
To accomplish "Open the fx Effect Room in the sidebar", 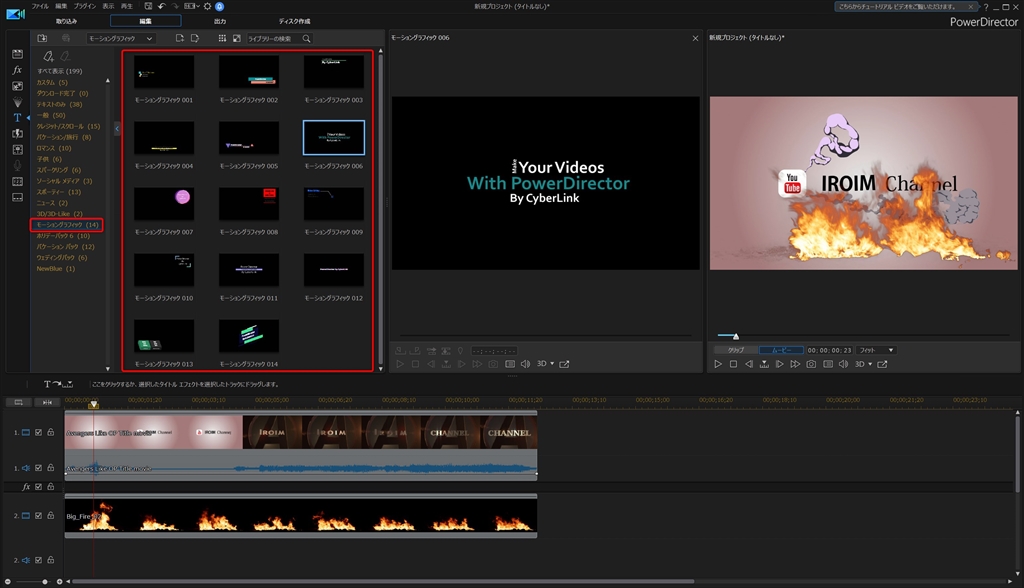I will click(18, 70).
